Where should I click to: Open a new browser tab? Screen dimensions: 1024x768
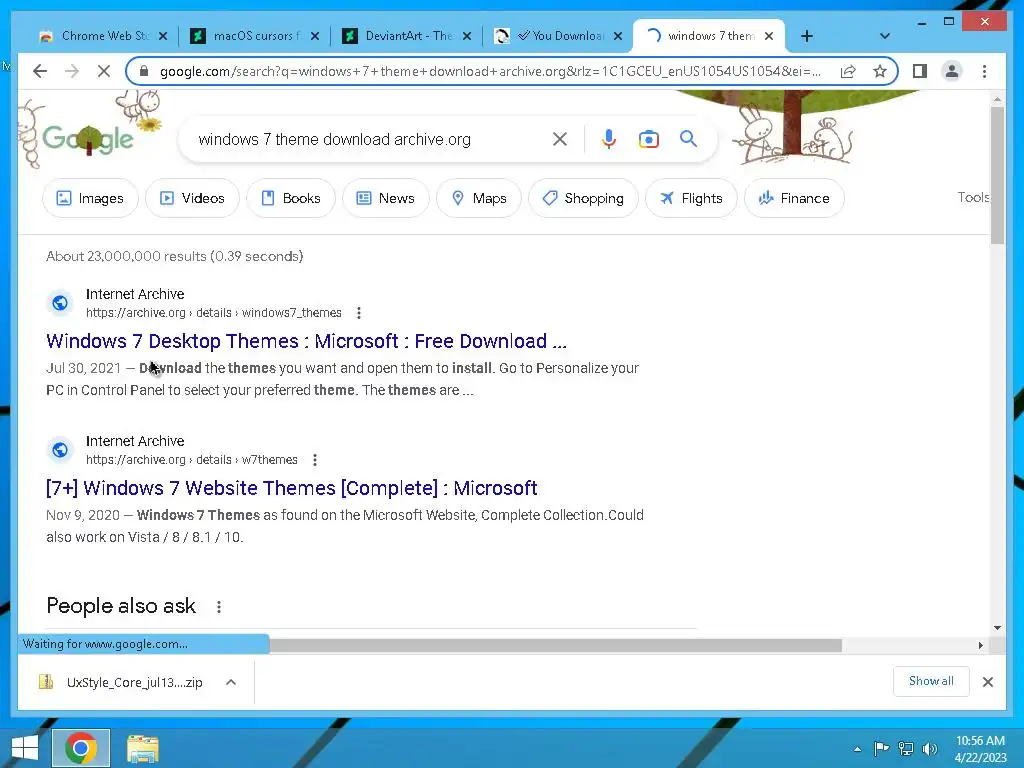pos(807,36)
